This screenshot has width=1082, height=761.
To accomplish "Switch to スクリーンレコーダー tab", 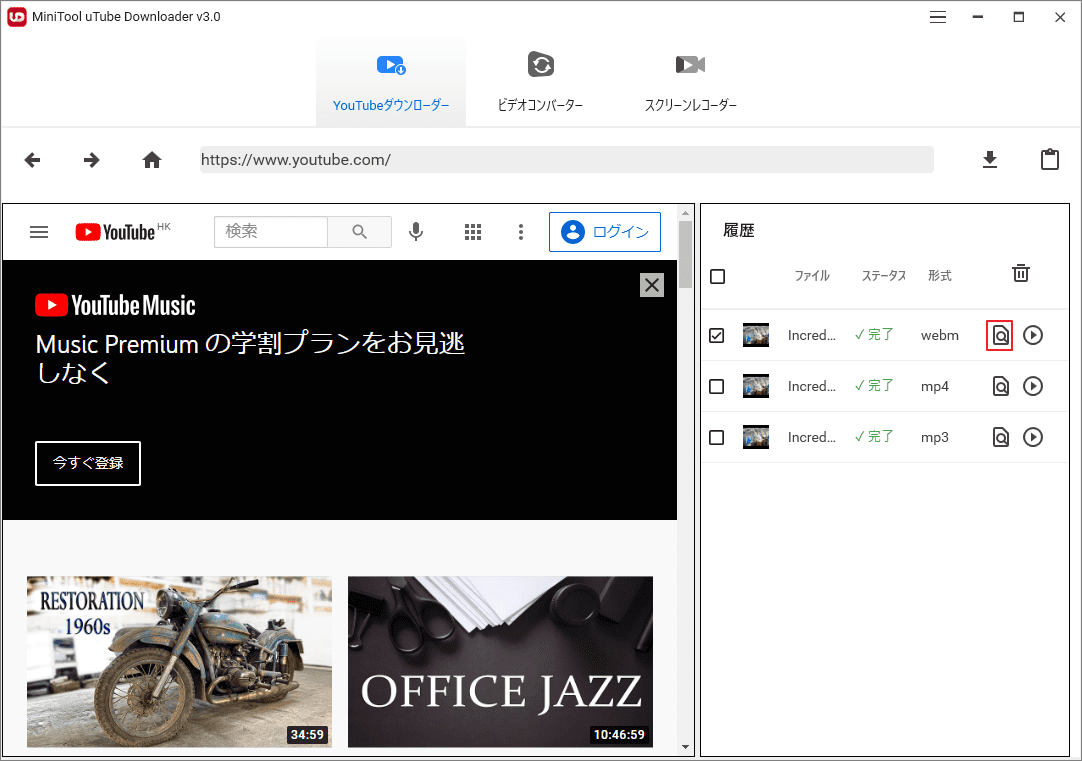I will [690, 81].
